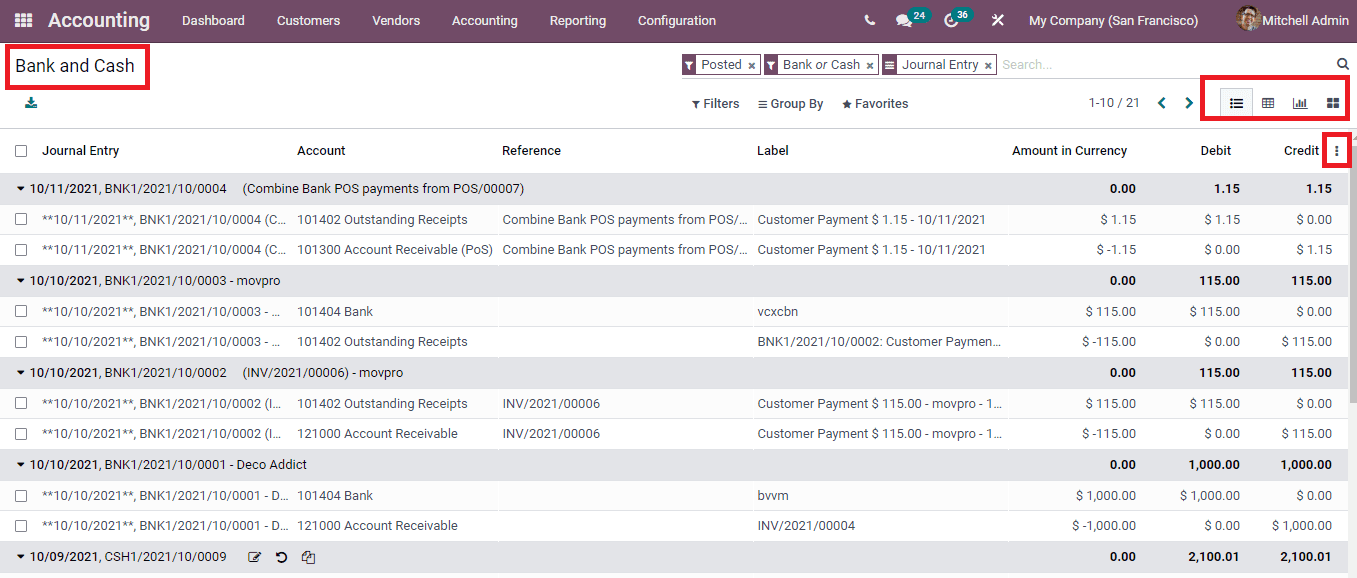Check the row for account 101404 Bank

[21, 311]
